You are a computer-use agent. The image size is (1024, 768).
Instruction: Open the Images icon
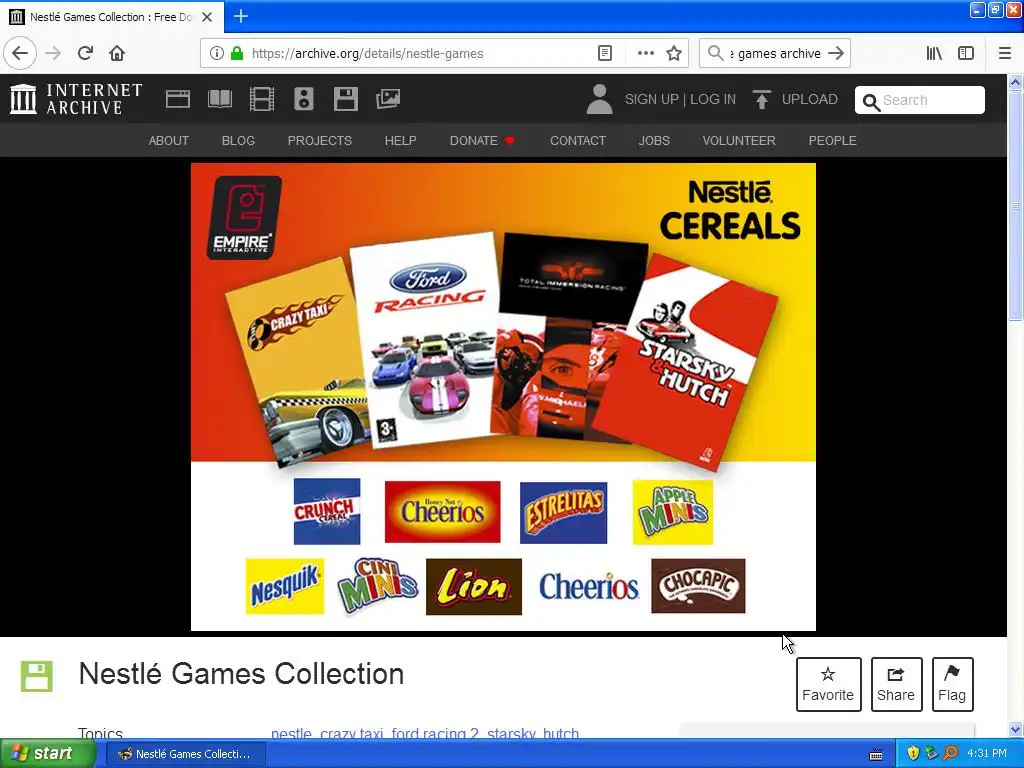(388, 99)
